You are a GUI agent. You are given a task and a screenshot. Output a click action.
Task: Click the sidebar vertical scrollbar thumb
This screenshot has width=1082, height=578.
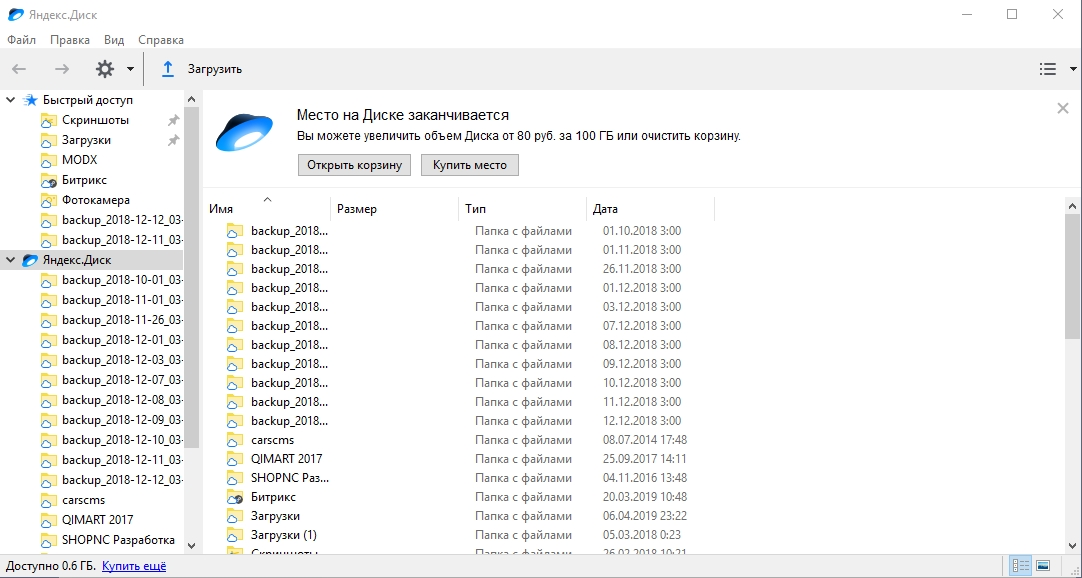[x=192, y=279]
